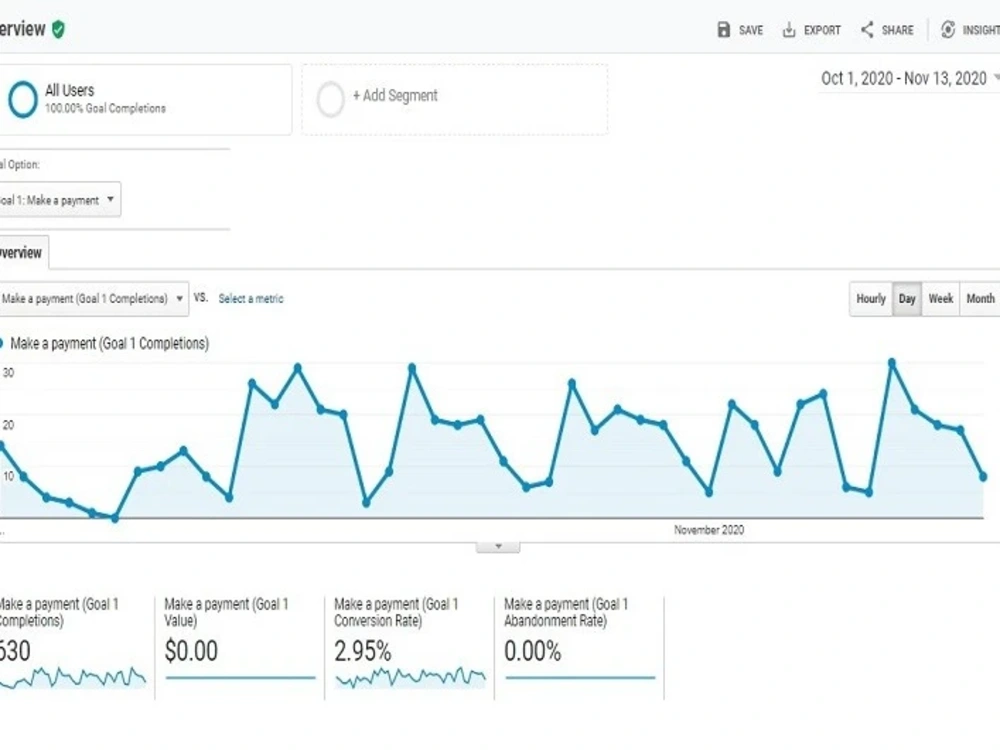Select the Hourly granularity
Image resolution: width=1000 pixels, height=750 pixels.
click(x=871, y=298)
